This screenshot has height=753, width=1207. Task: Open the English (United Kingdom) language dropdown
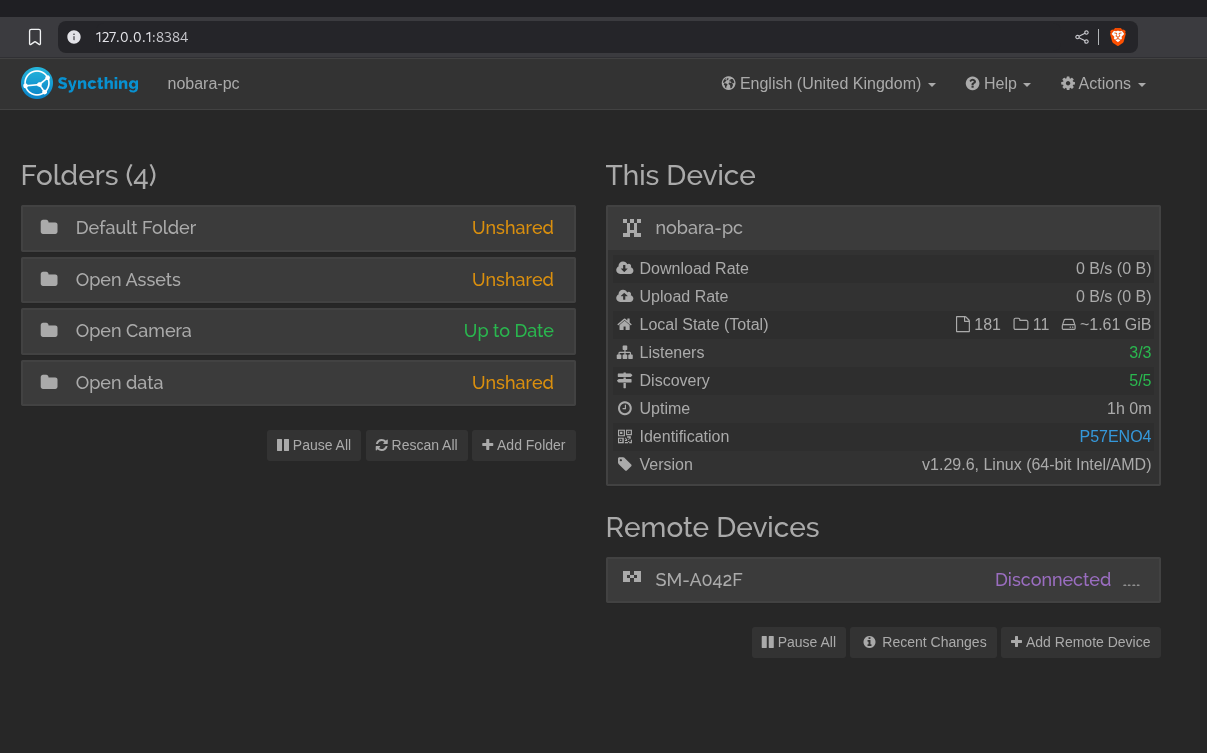[828, 84]
